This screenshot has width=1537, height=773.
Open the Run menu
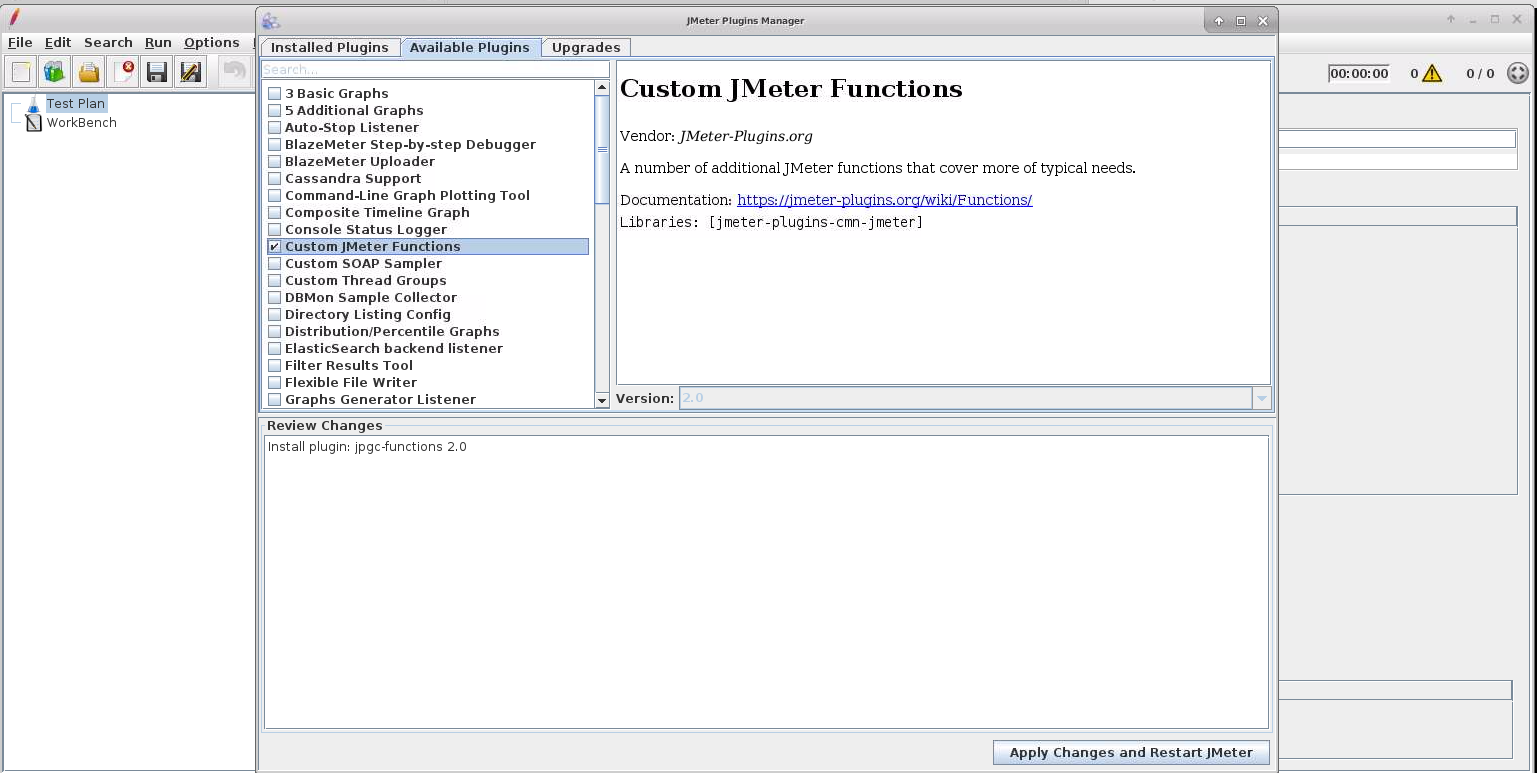click(x=158, y=43)
